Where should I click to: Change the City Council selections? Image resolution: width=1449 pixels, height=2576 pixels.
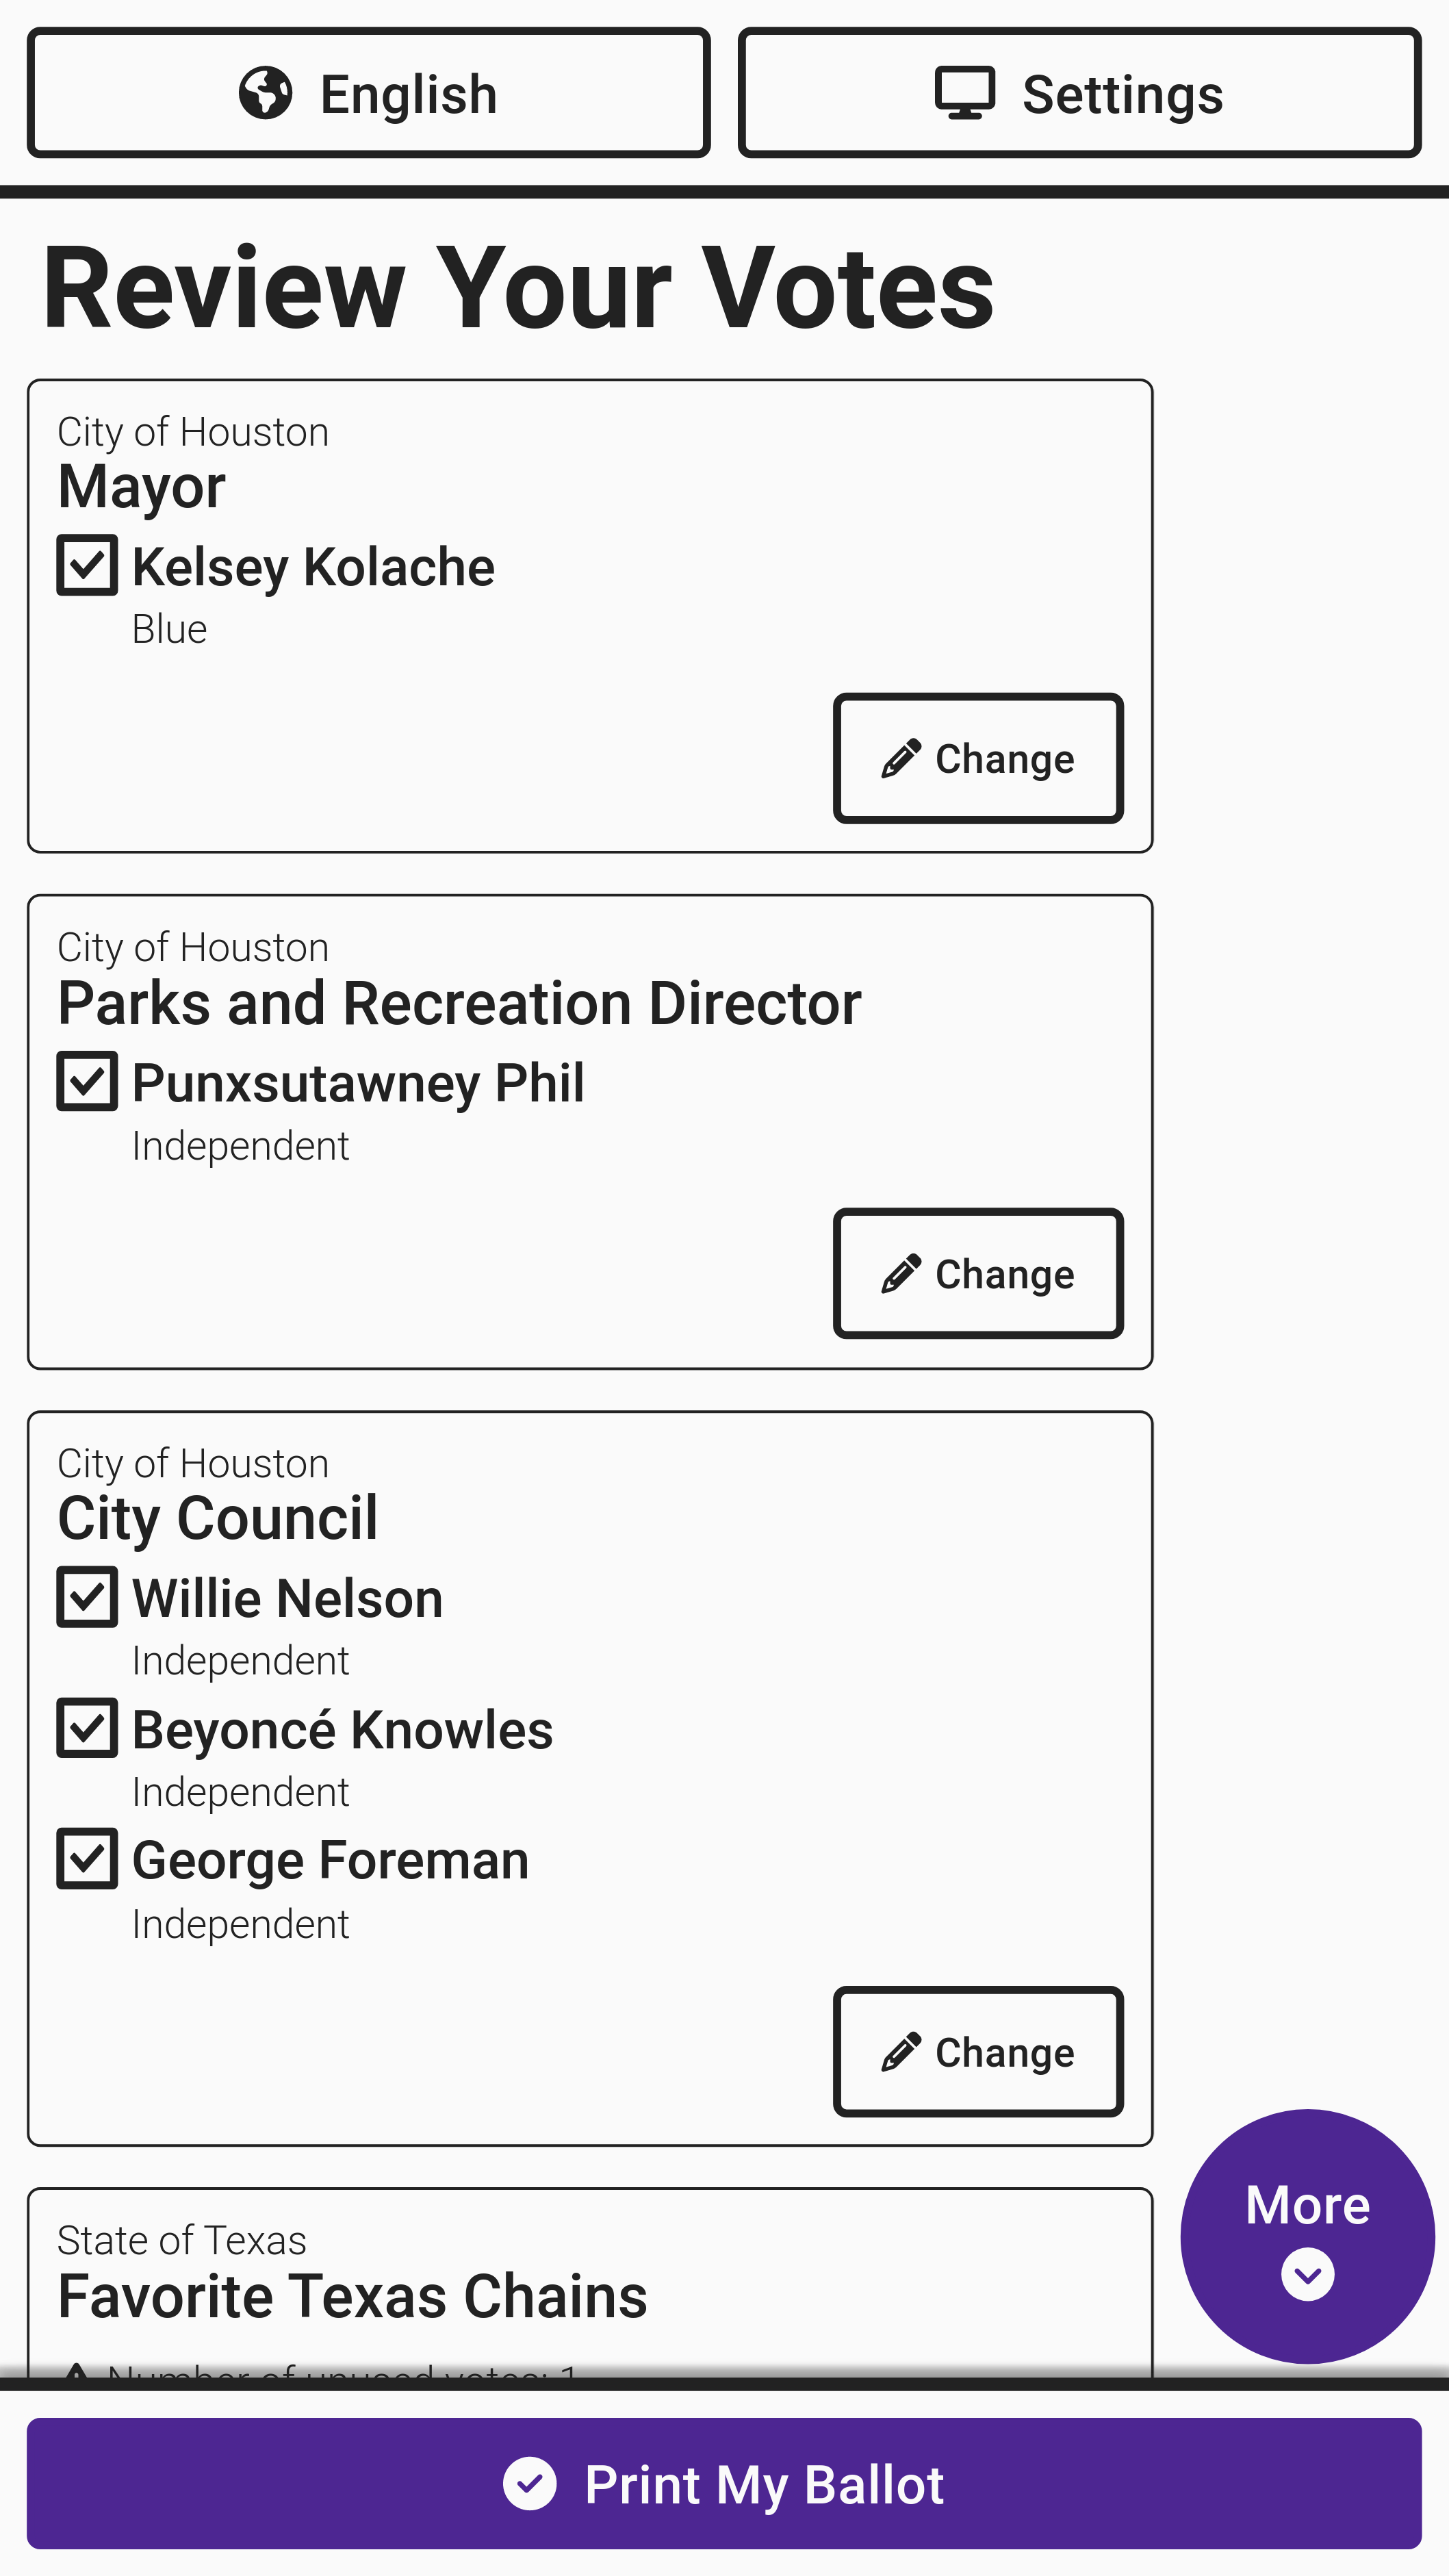coord(978,2052)
